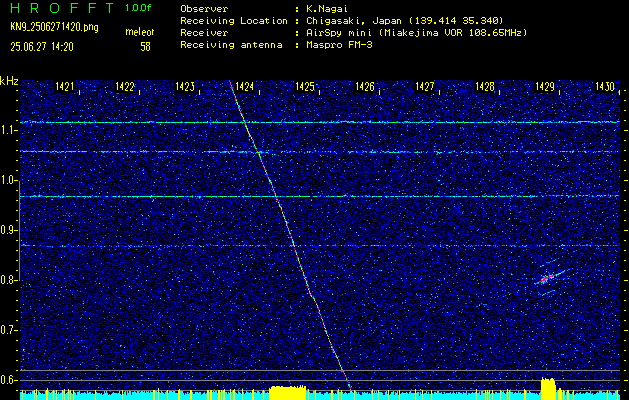
Task: Click the Receiving Location field label
Action: 234,21
